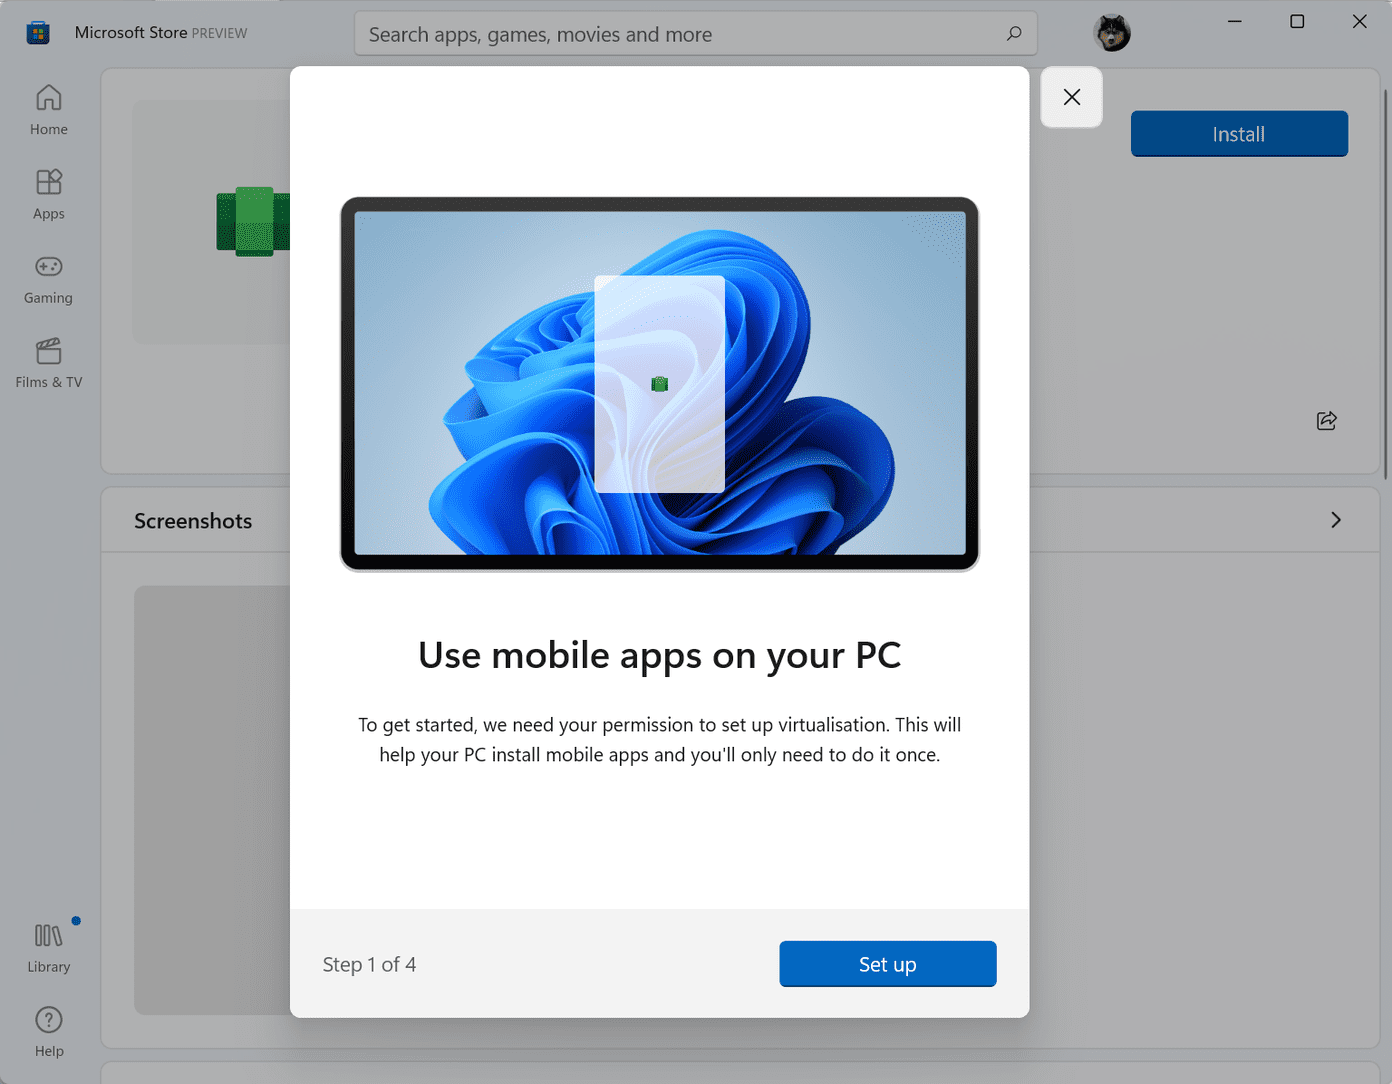This screenshot has width=1392, height=1084.
Task: Click the "Microsoft Store" title text
Action: point(131,32)
